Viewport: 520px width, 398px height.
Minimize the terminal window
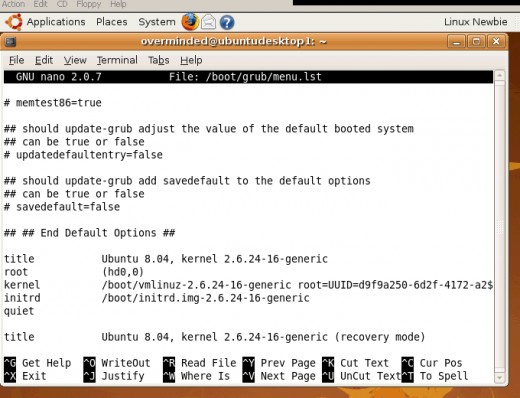(457, 42)
